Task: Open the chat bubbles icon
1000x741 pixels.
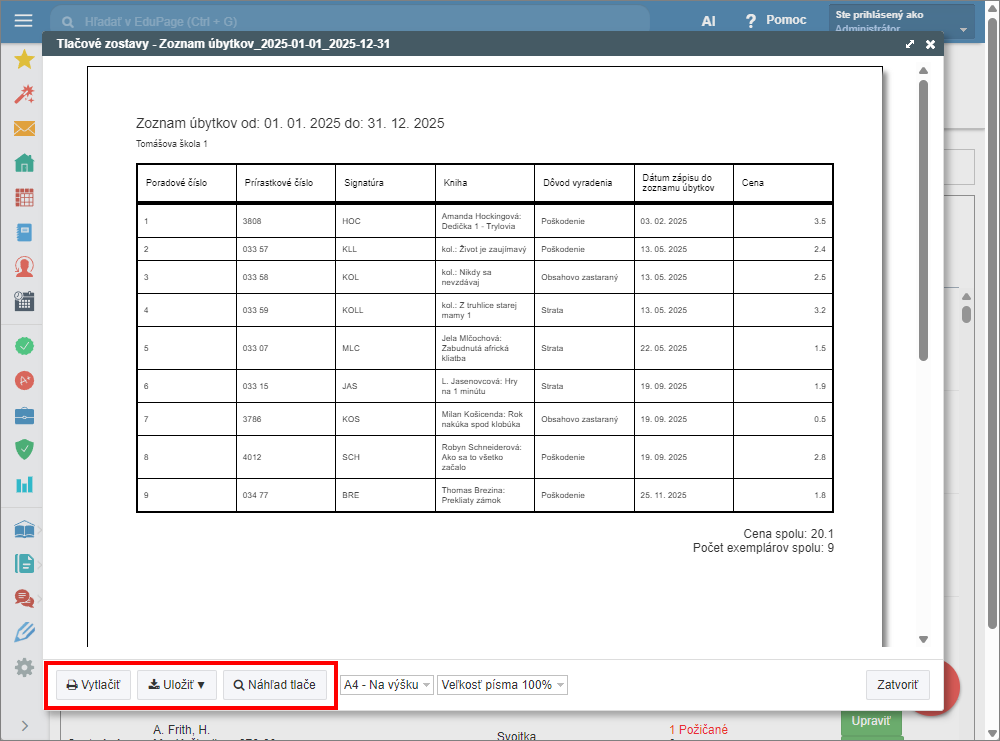Action: (x=24, y=598)
